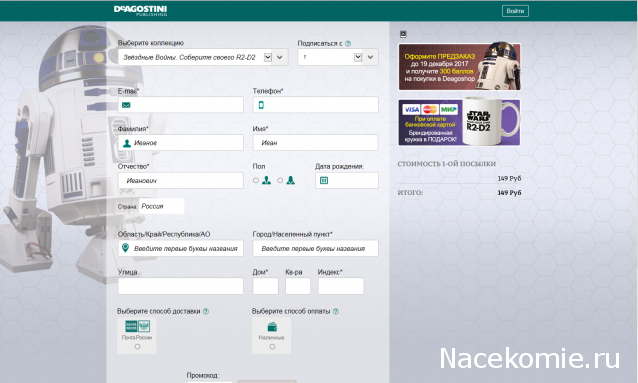Click the phone icon in Телефон field
The image size is (638, 383).
coord(261,105)
